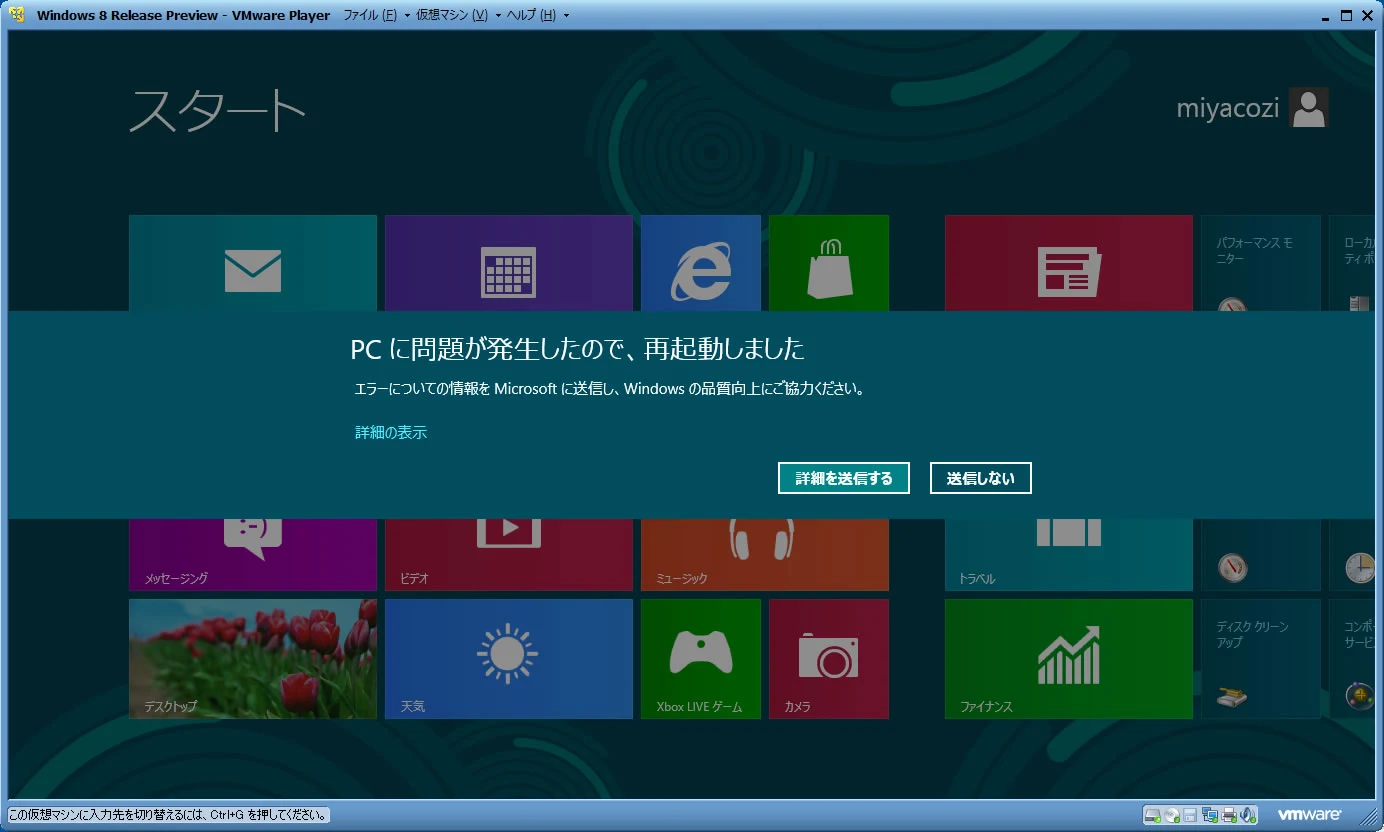Open the 天気 weather tile
This screenshot has width=1384, height=832.
pos(509,659)
